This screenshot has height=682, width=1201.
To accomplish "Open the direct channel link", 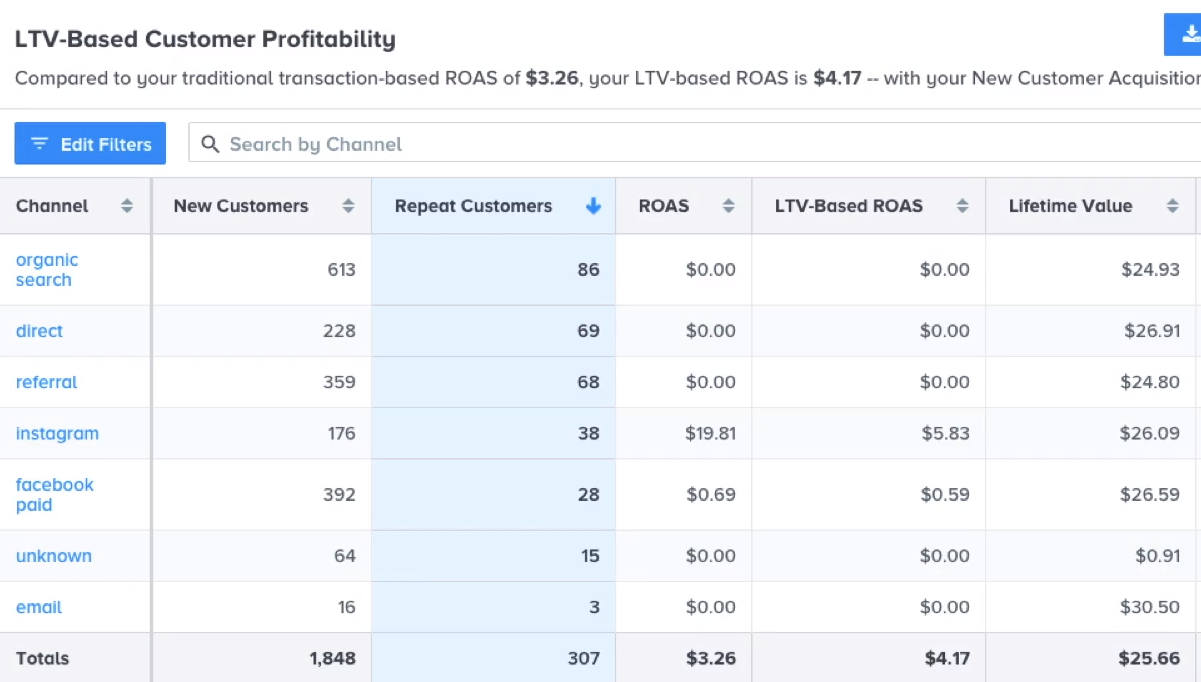I will tap(39, 331).
